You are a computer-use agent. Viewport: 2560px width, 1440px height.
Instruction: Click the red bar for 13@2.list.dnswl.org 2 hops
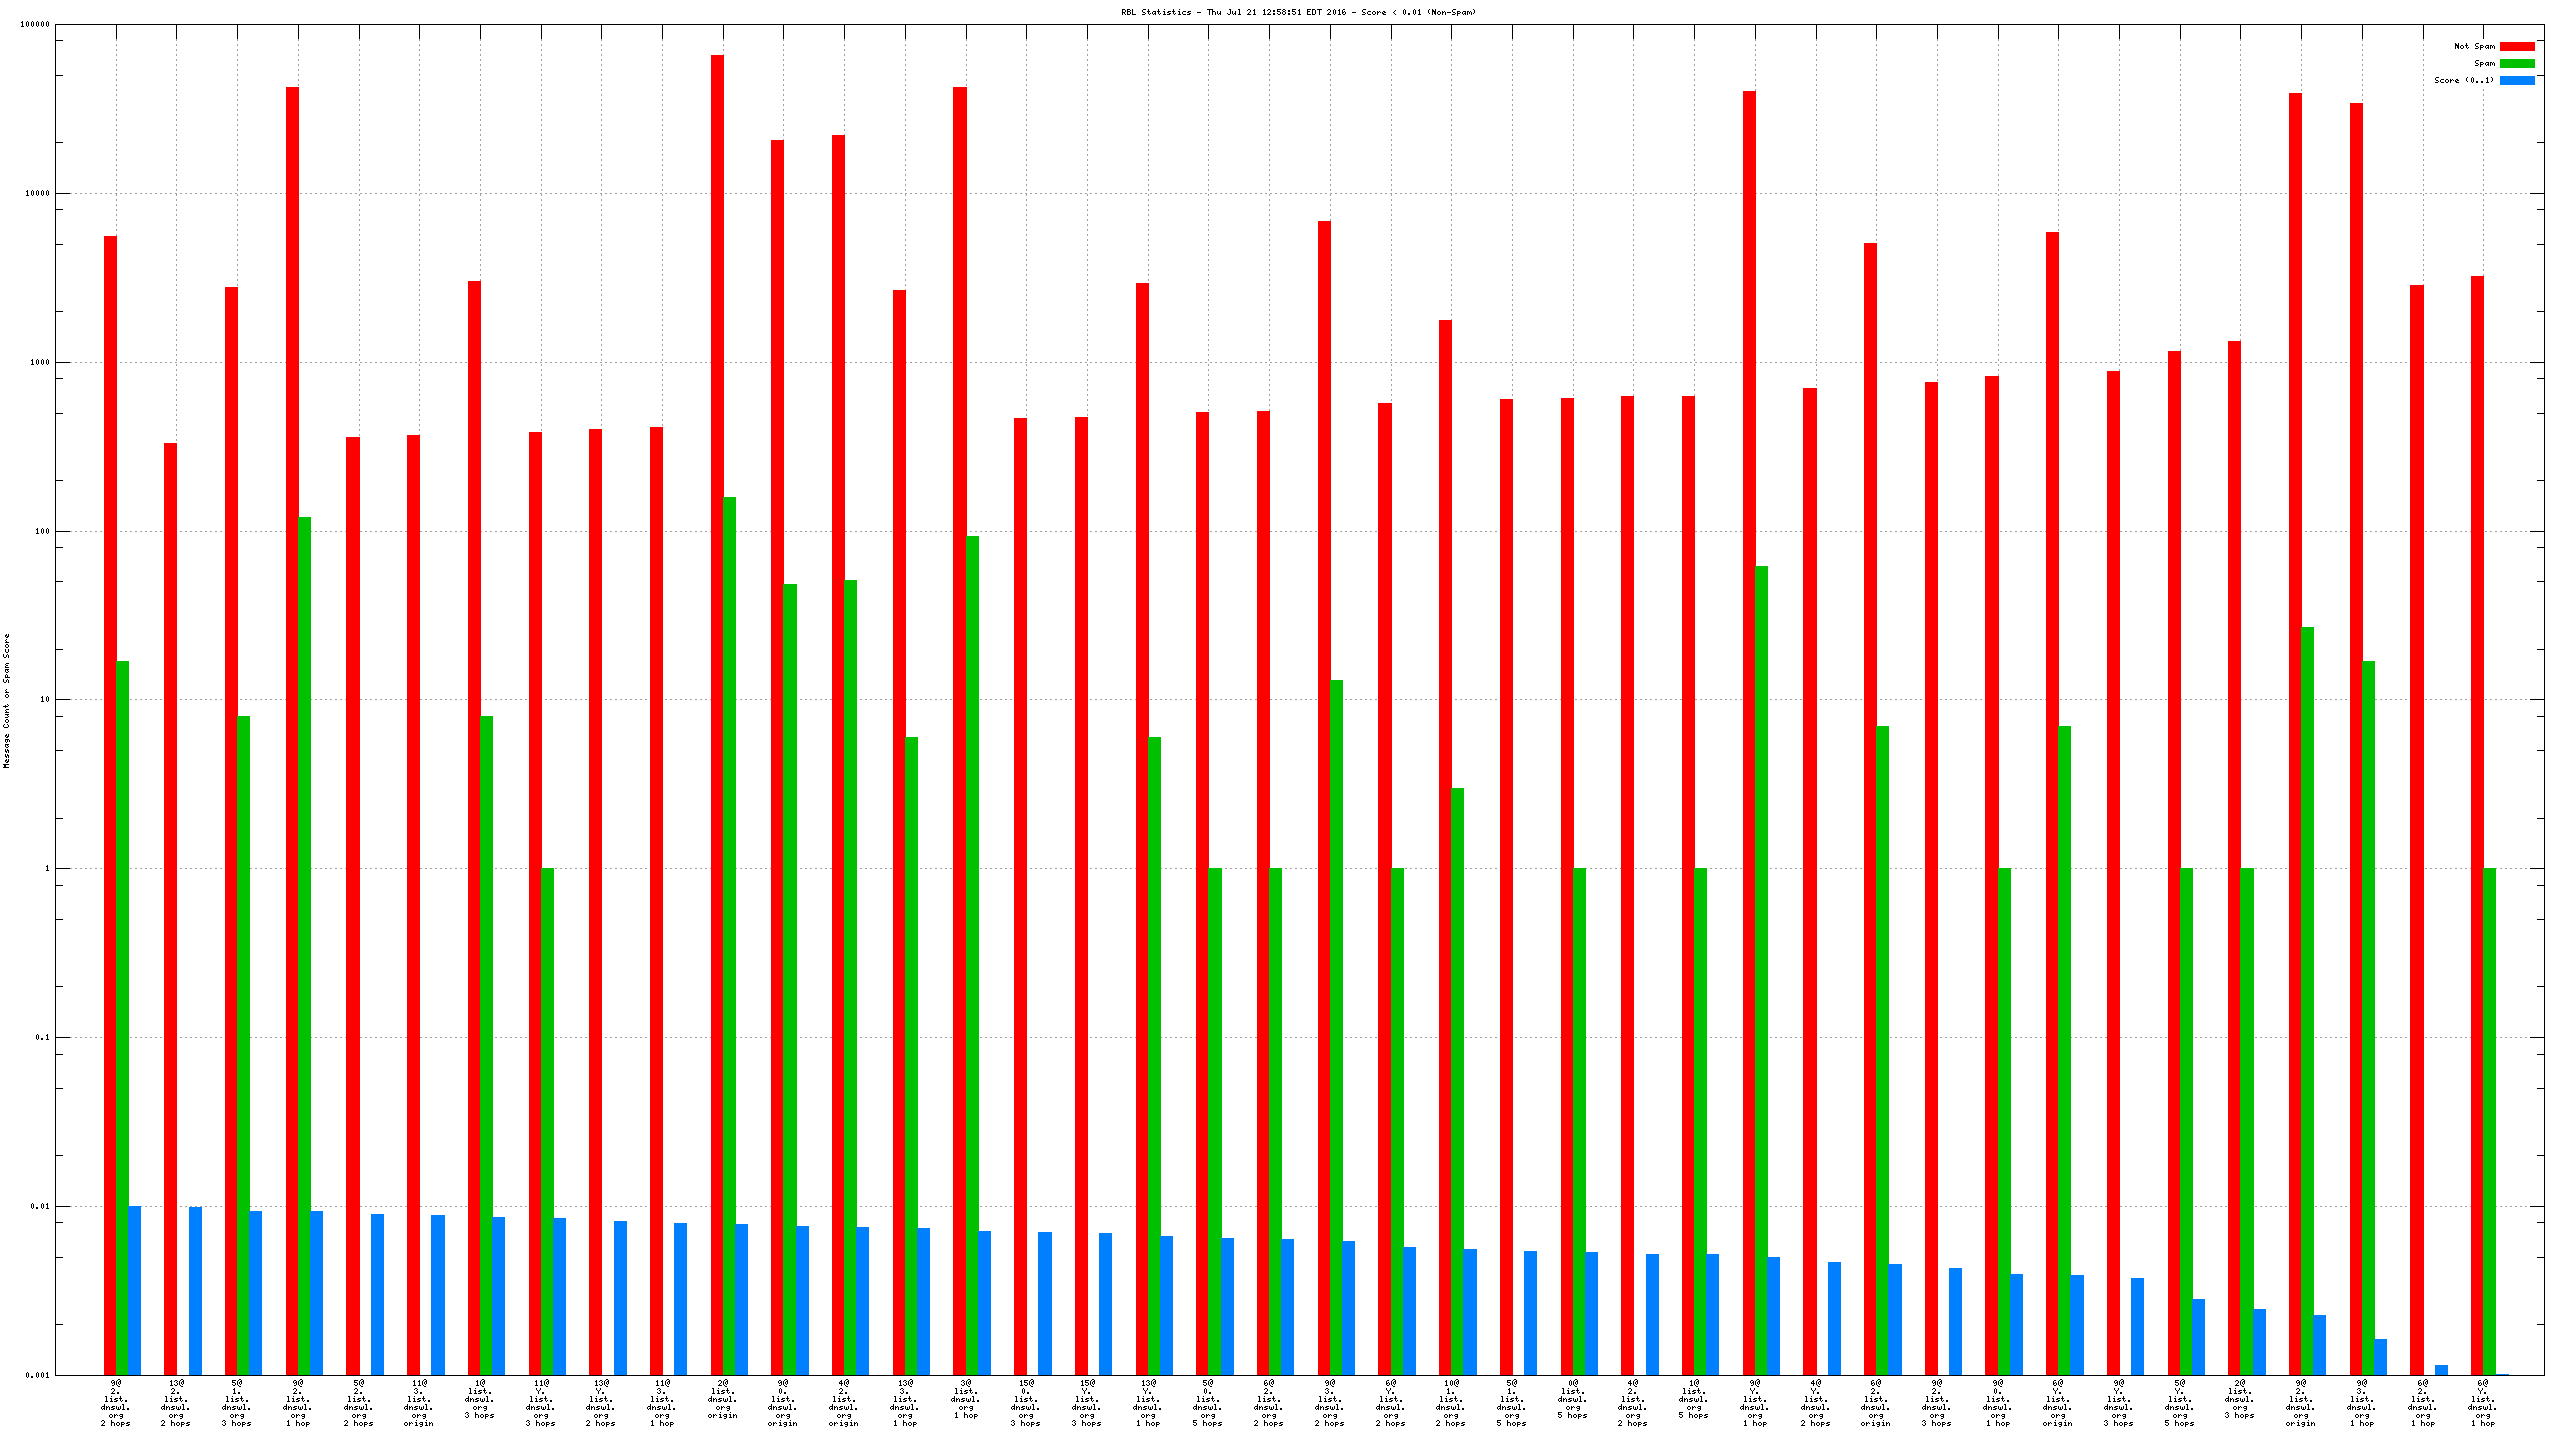(x=171, y=900)
